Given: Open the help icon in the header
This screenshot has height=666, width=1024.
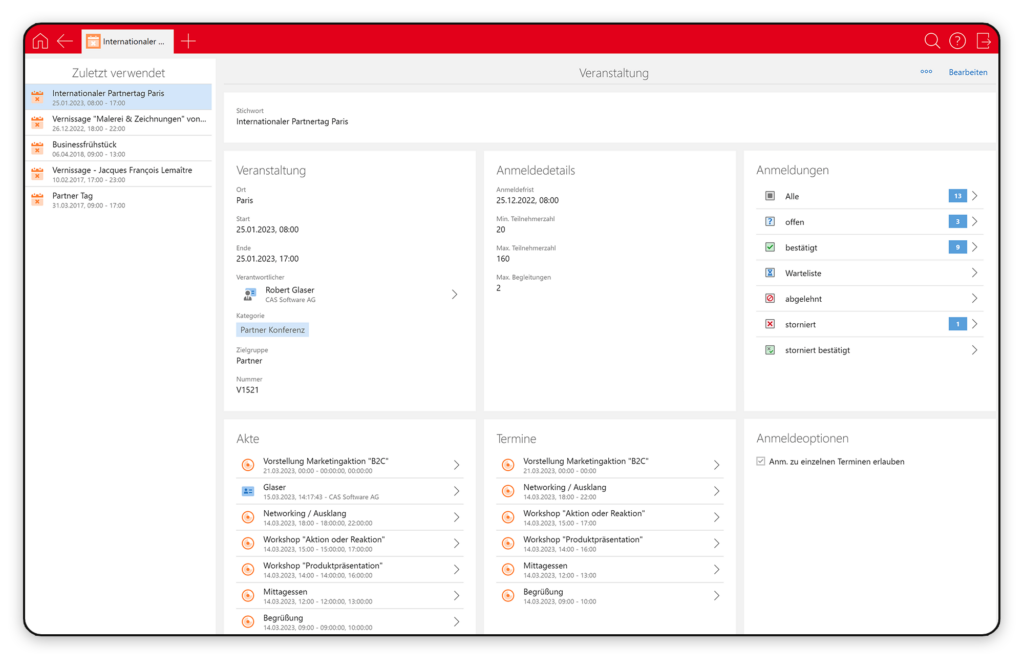Looking at the screenshot, I should pos(958,41).
